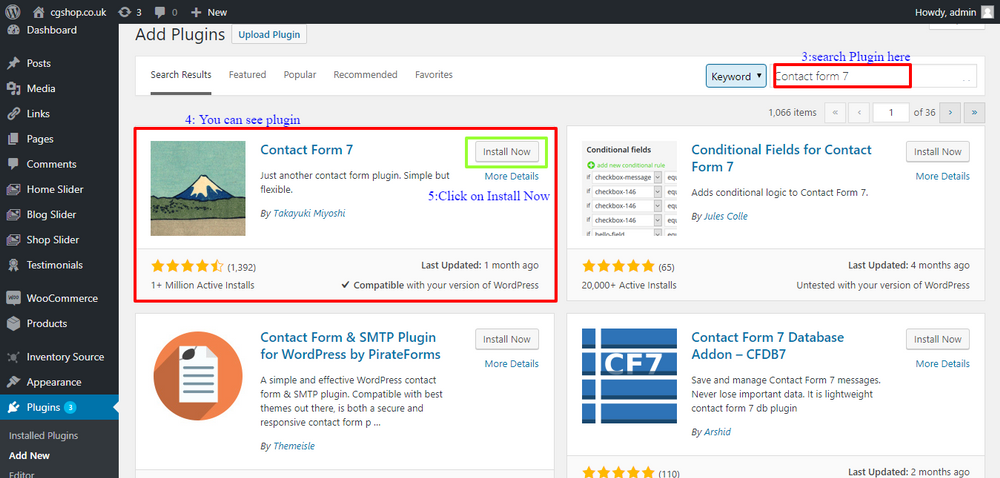Image resolution: width=1000 pixels, height=478 pixels.
Task: Click the plus New icon in admin bar
Action: pos(196,12)
